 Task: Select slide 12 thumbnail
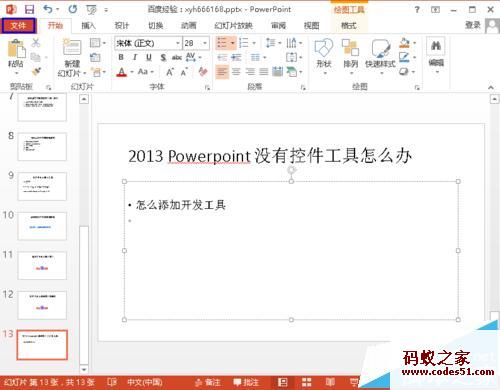tap(42, 305)
